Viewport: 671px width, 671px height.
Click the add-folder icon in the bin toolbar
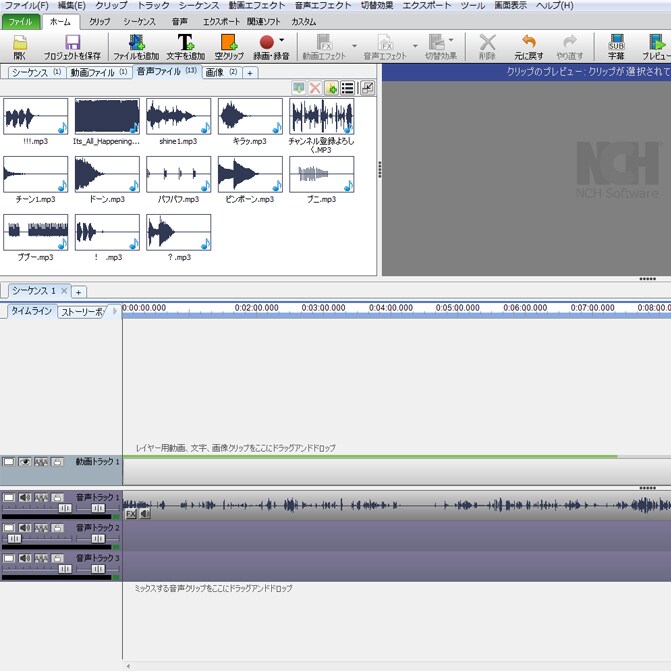331,88
